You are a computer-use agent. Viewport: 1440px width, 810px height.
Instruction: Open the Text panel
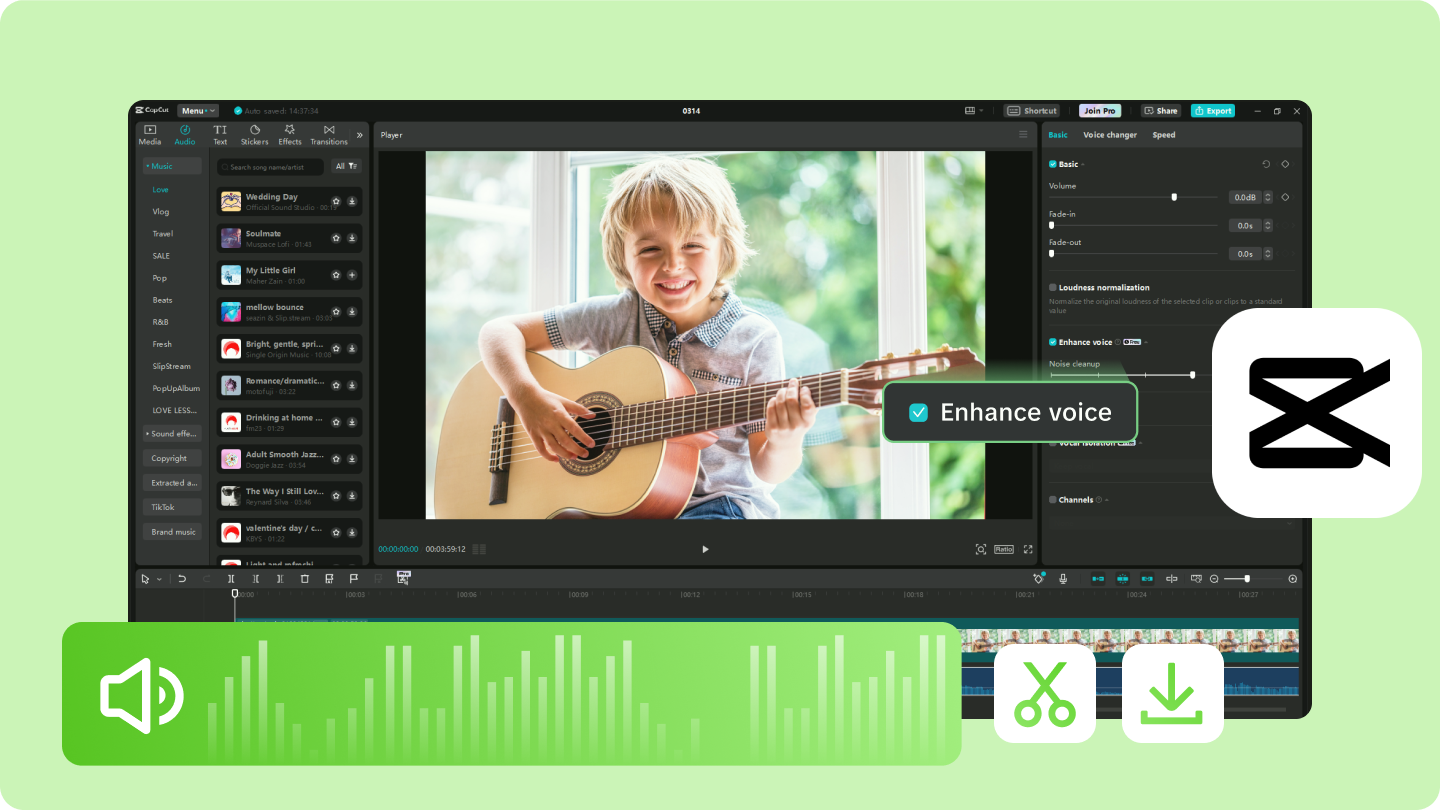(219, 135)
